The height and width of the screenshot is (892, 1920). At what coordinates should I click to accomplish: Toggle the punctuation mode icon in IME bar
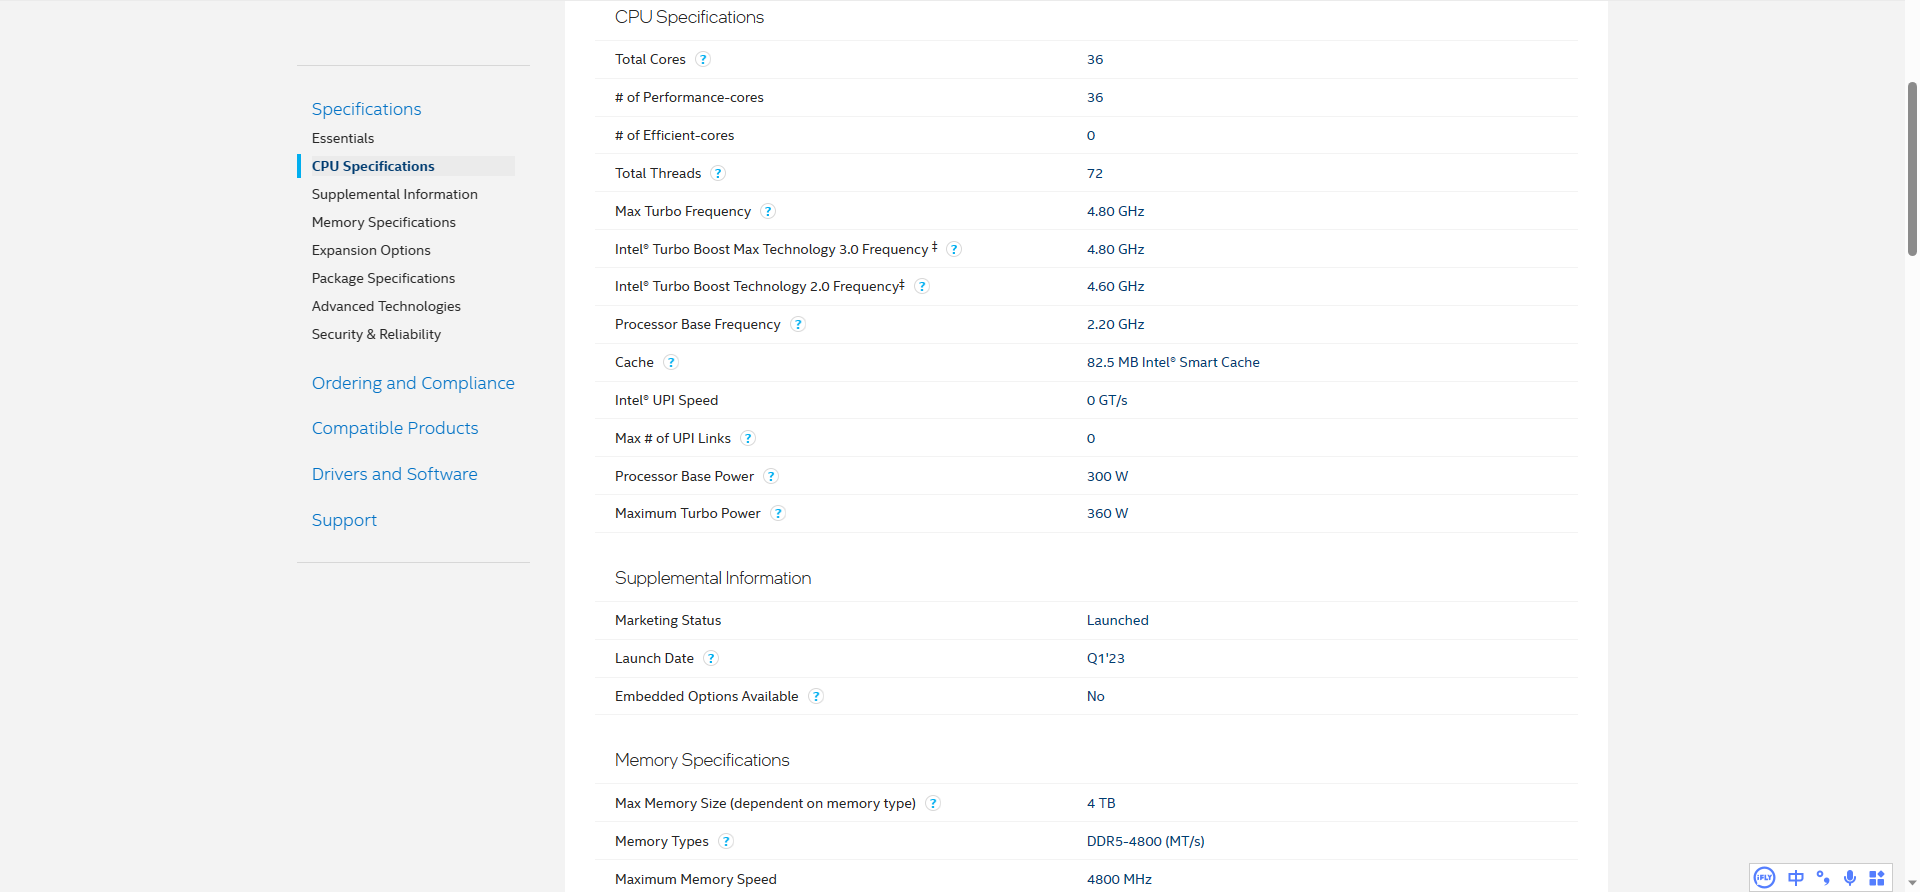coord(1823,878)
